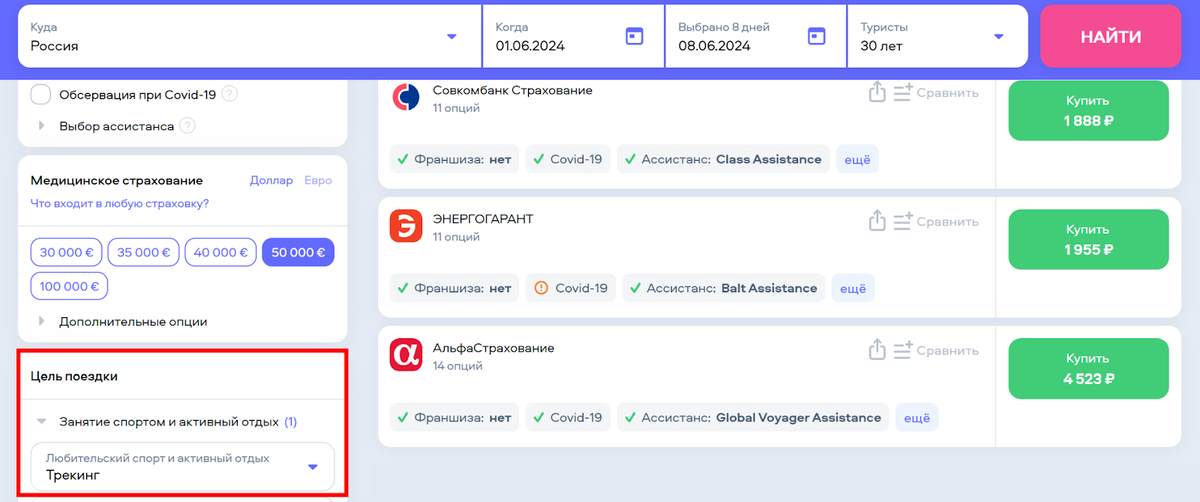Select 30 000 € coverage amount
The image size is (1200, 502).
[x=67, y=253]
